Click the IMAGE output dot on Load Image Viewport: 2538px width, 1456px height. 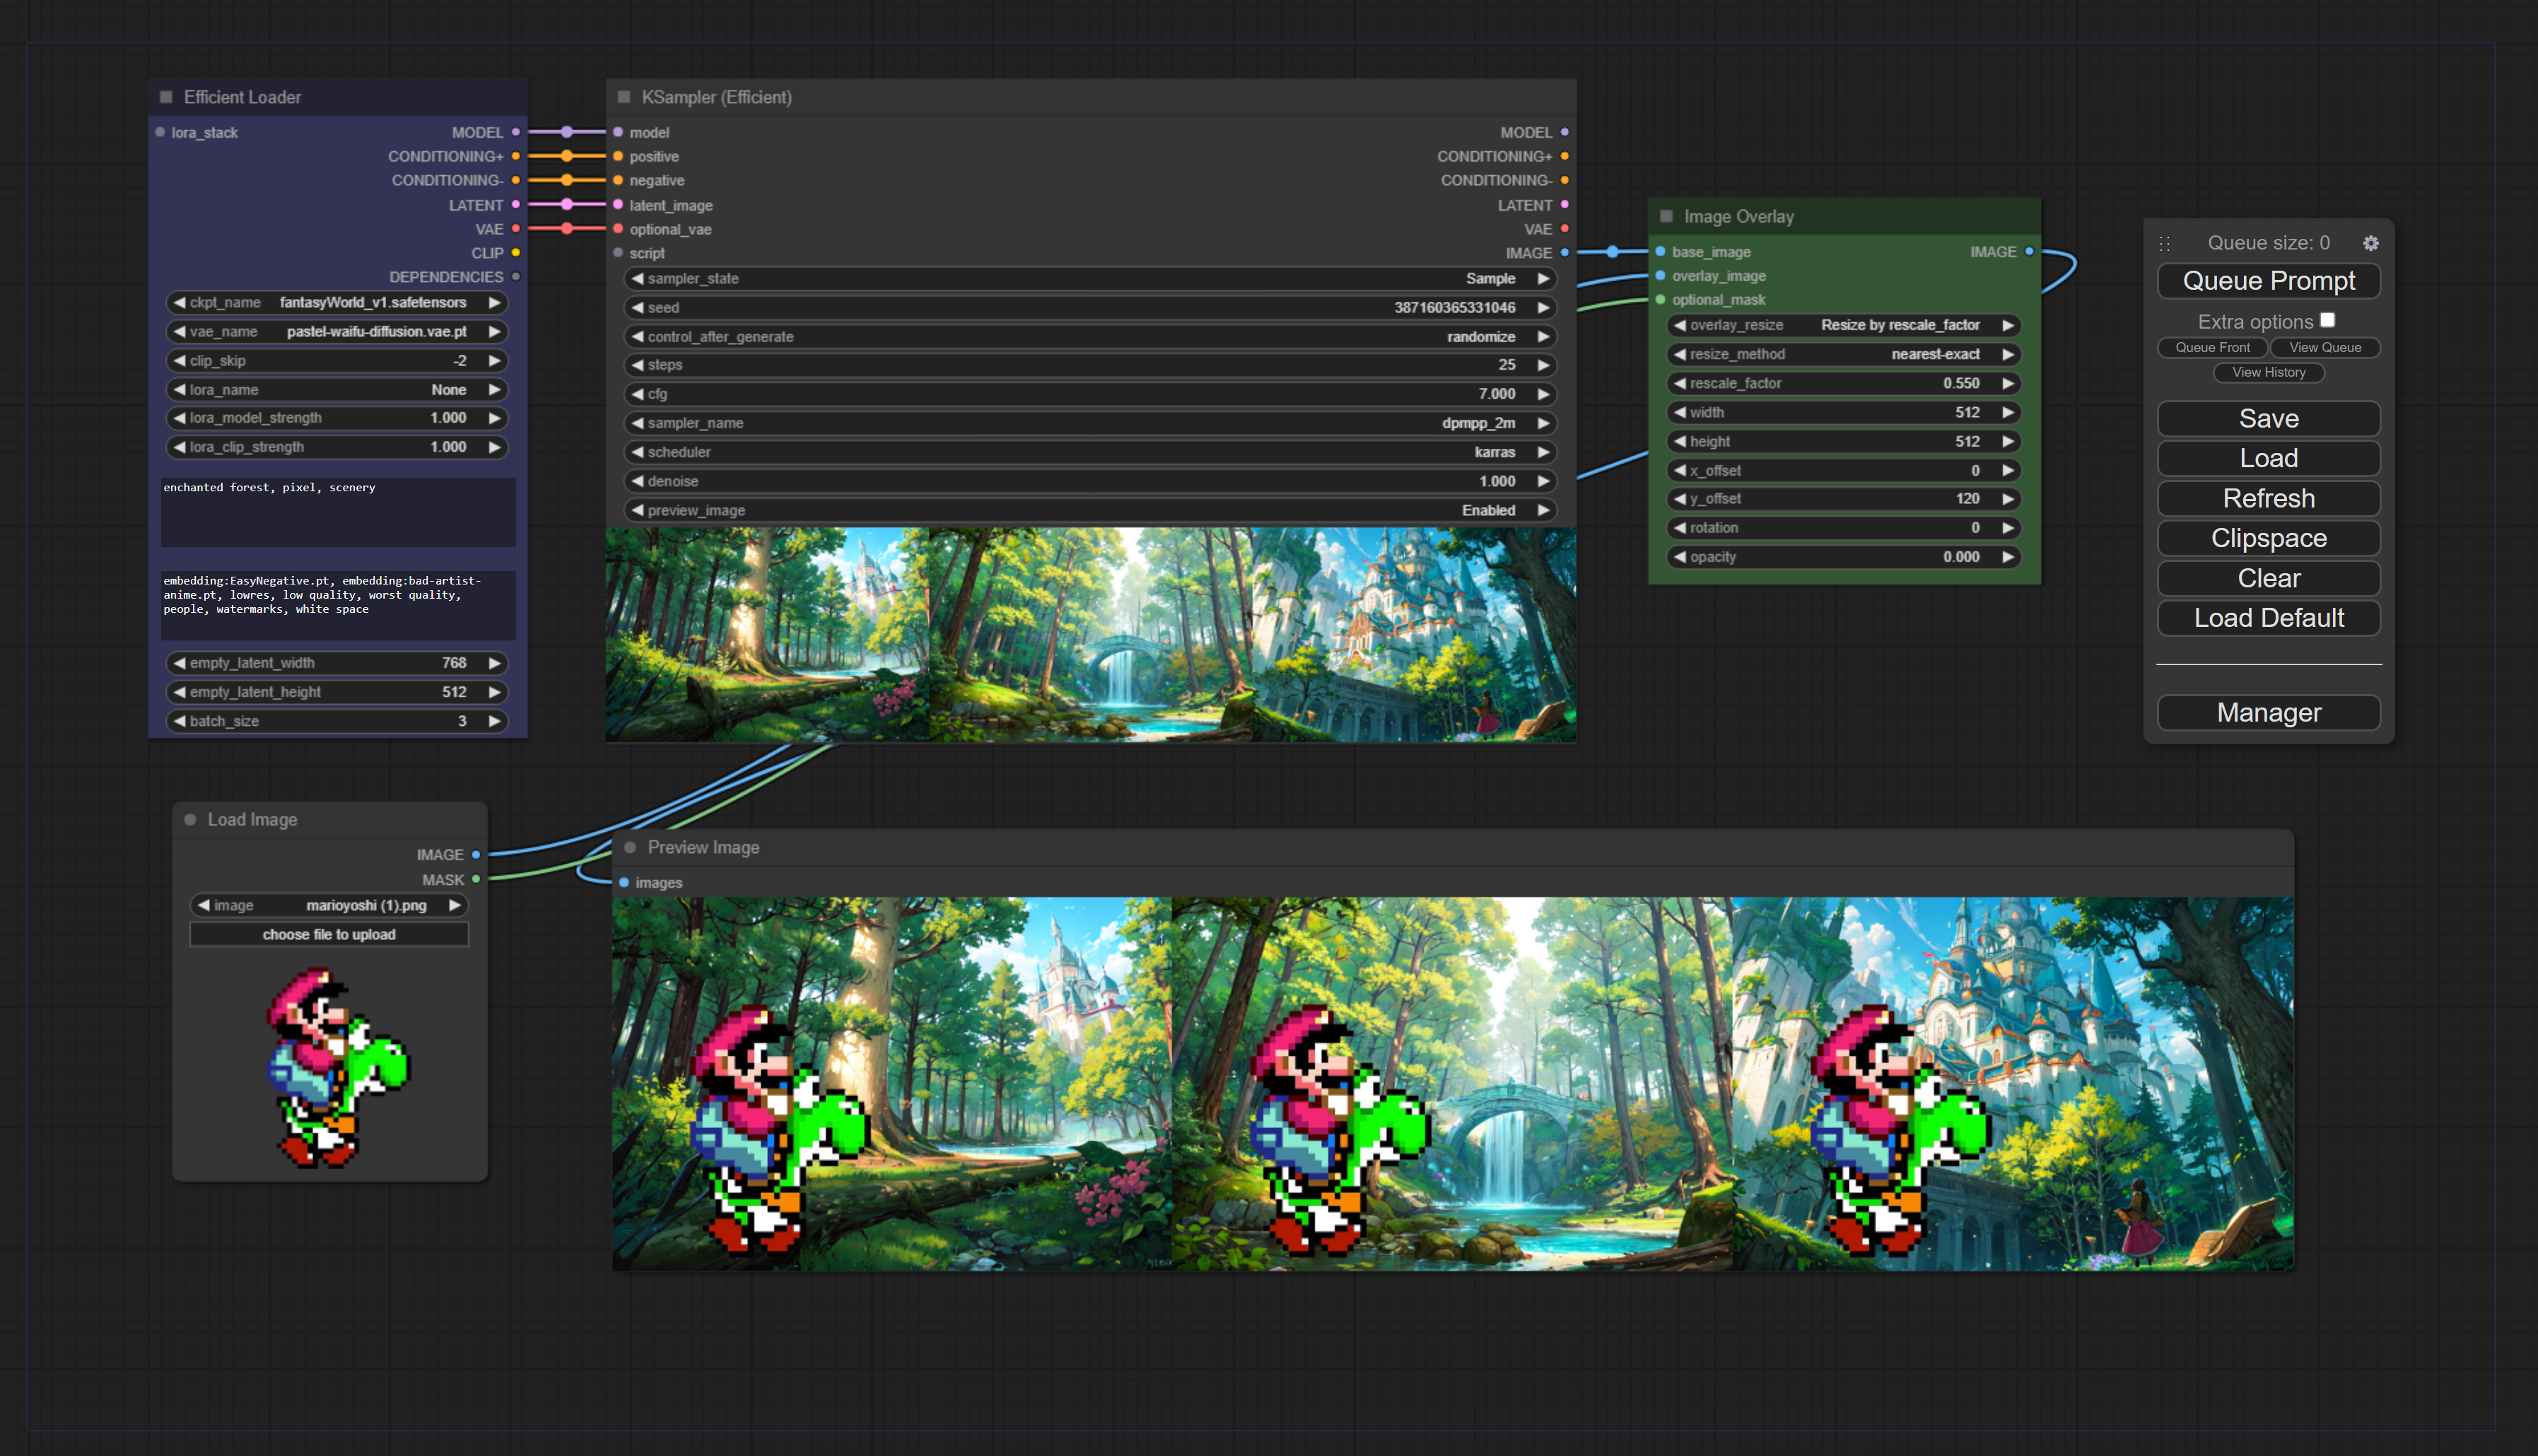click(x=476, y=855)
